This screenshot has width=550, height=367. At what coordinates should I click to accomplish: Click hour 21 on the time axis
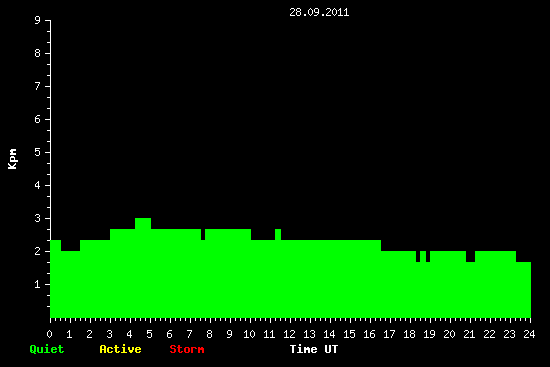coord(469,334)
